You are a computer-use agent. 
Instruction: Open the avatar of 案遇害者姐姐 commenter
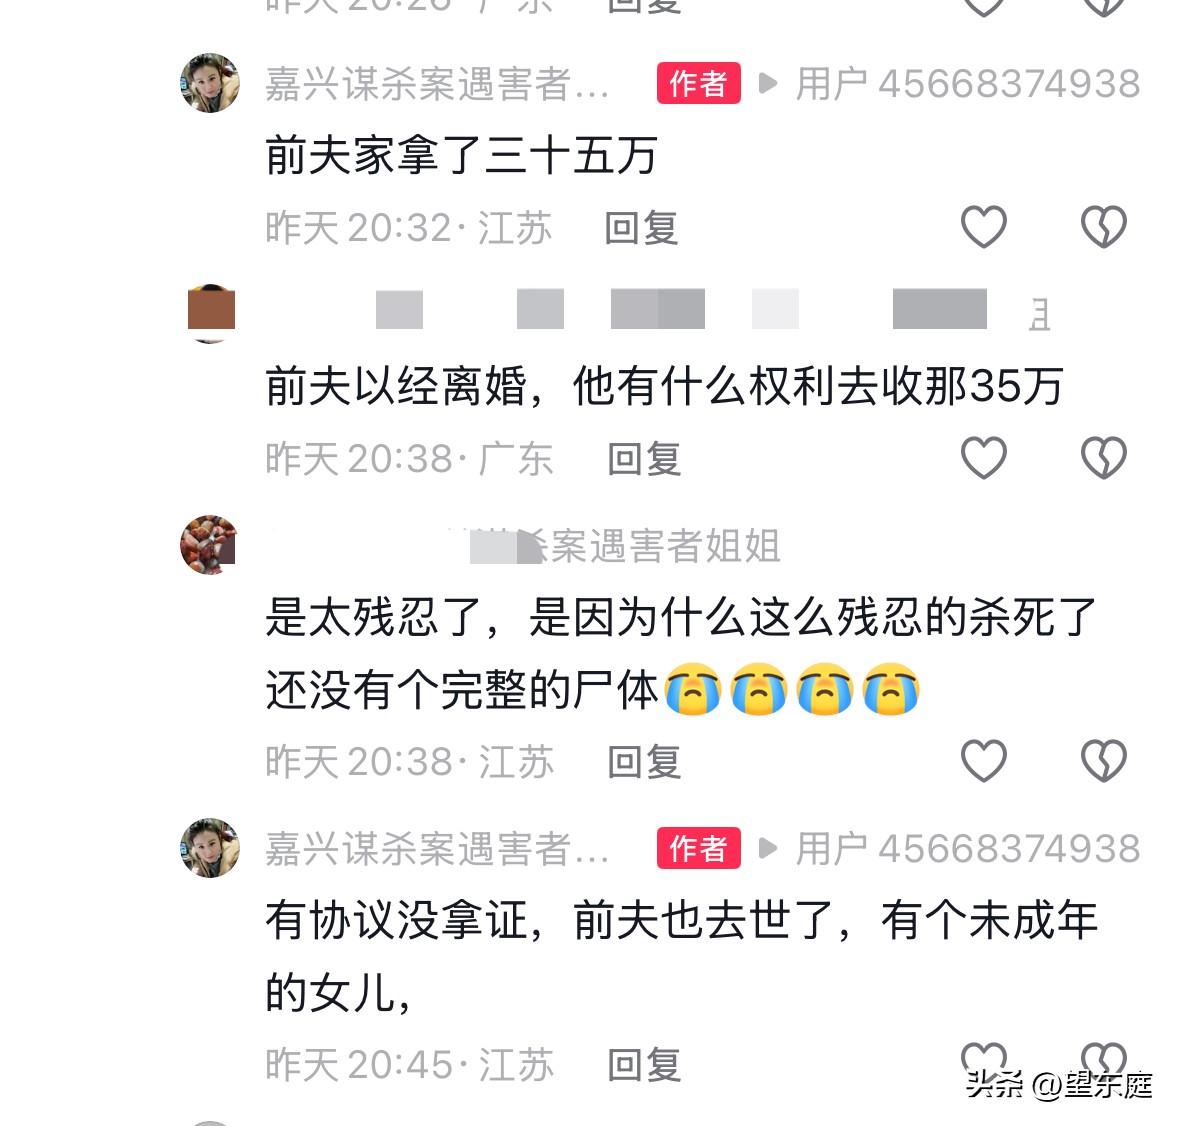[x=210, y=545]
